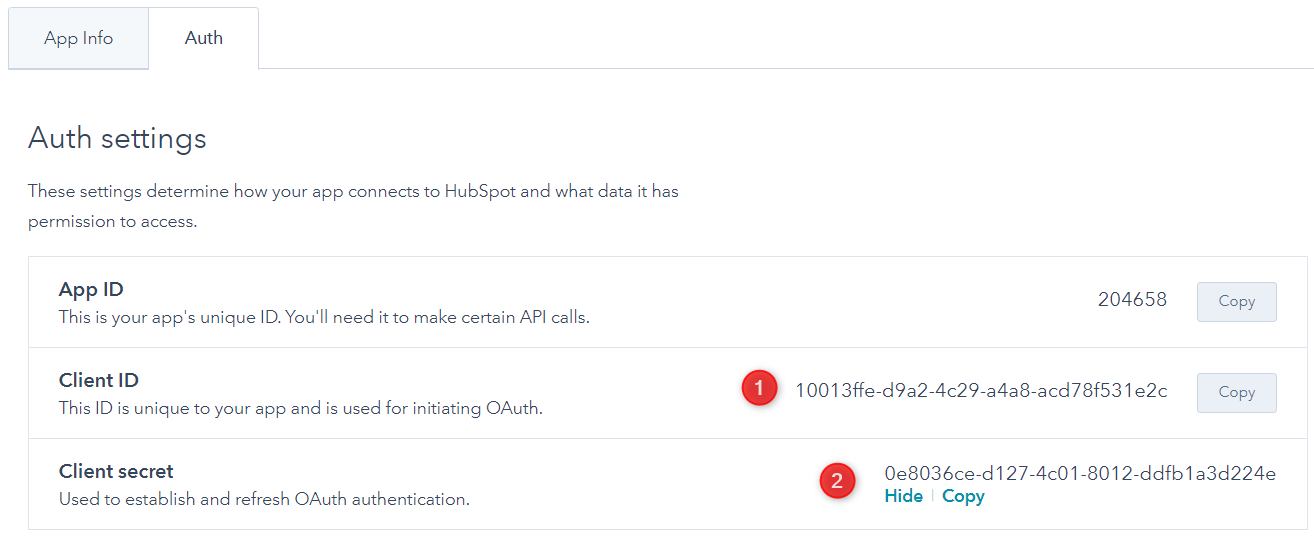Click the App ID number 204658

click(1132, 300)
